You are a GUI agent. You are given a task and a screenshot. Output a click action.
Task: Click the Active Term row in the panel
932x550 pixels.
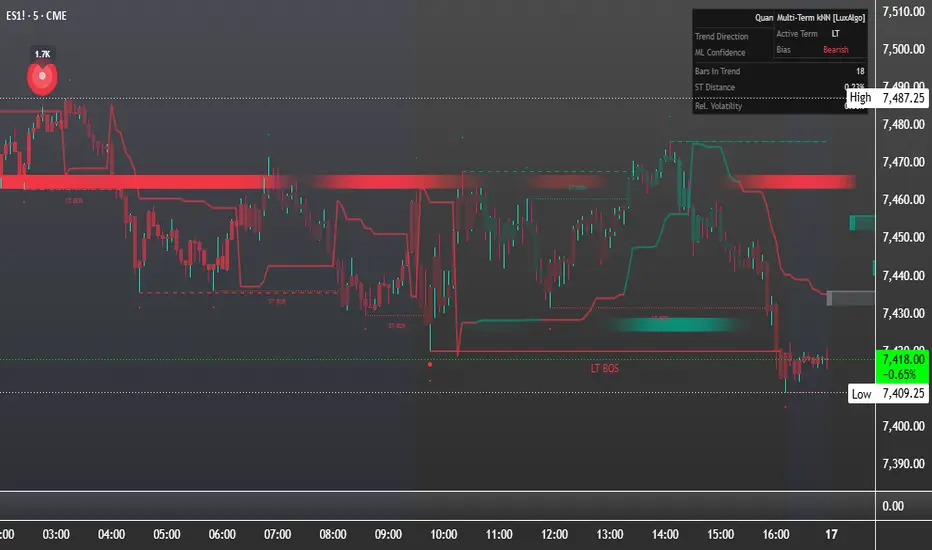[x=820, y=34]
